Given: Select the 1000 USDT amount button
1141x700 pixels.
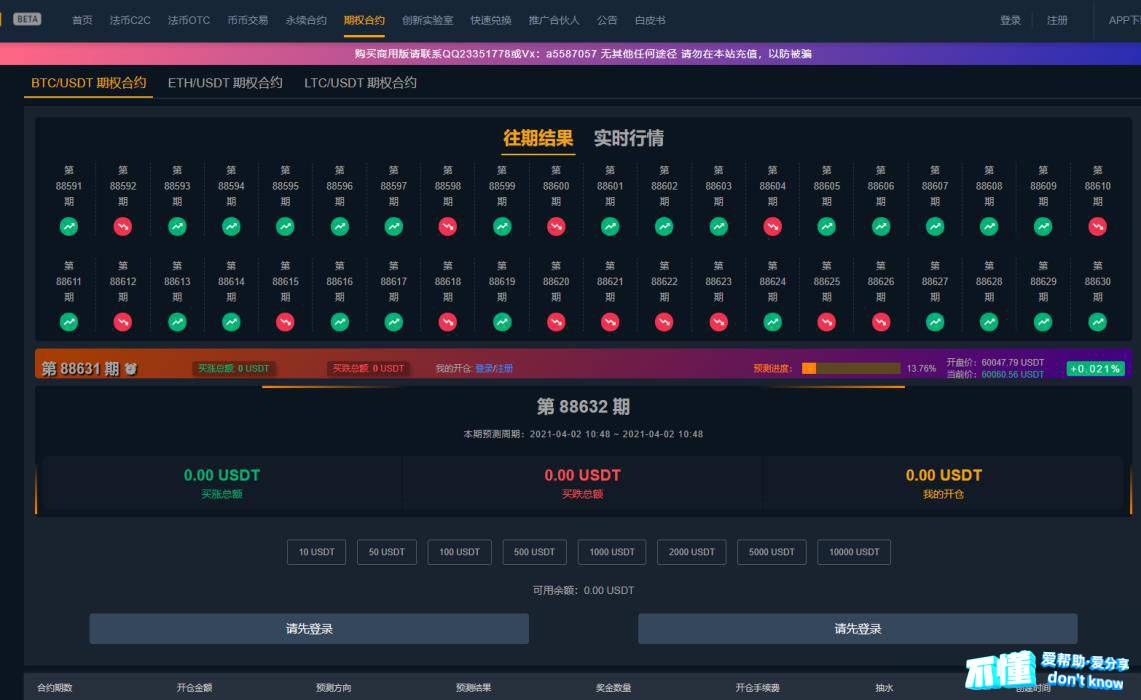Looking at the screenshot, I should (611, 552).
